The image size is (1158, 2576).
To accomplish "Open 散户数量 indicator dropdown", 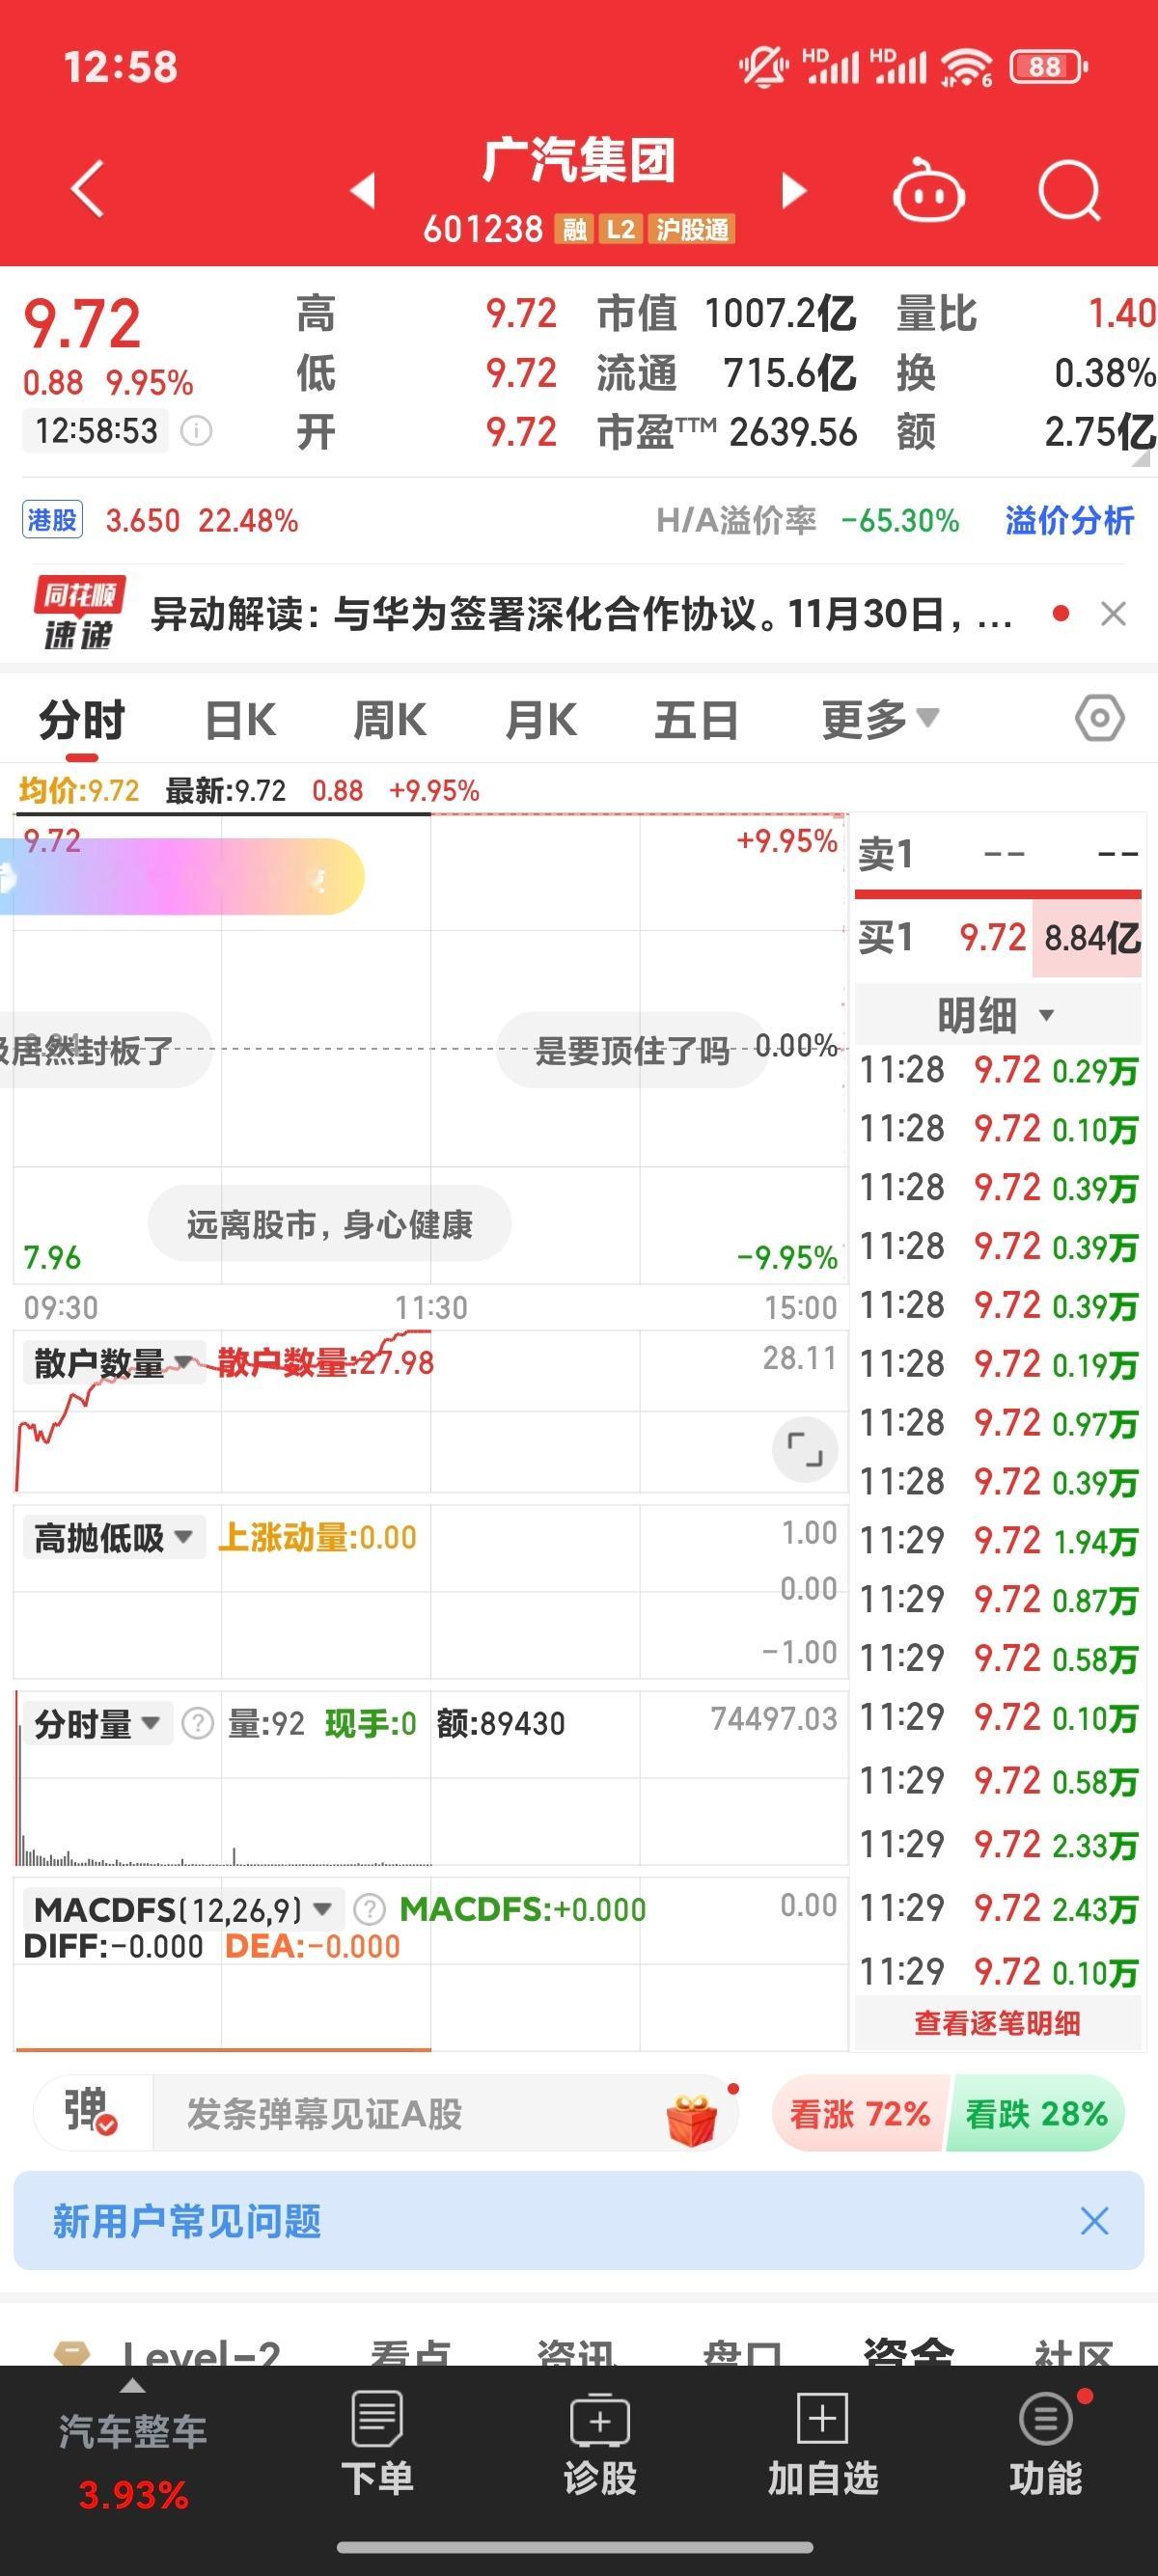I will pos(113,1363).
